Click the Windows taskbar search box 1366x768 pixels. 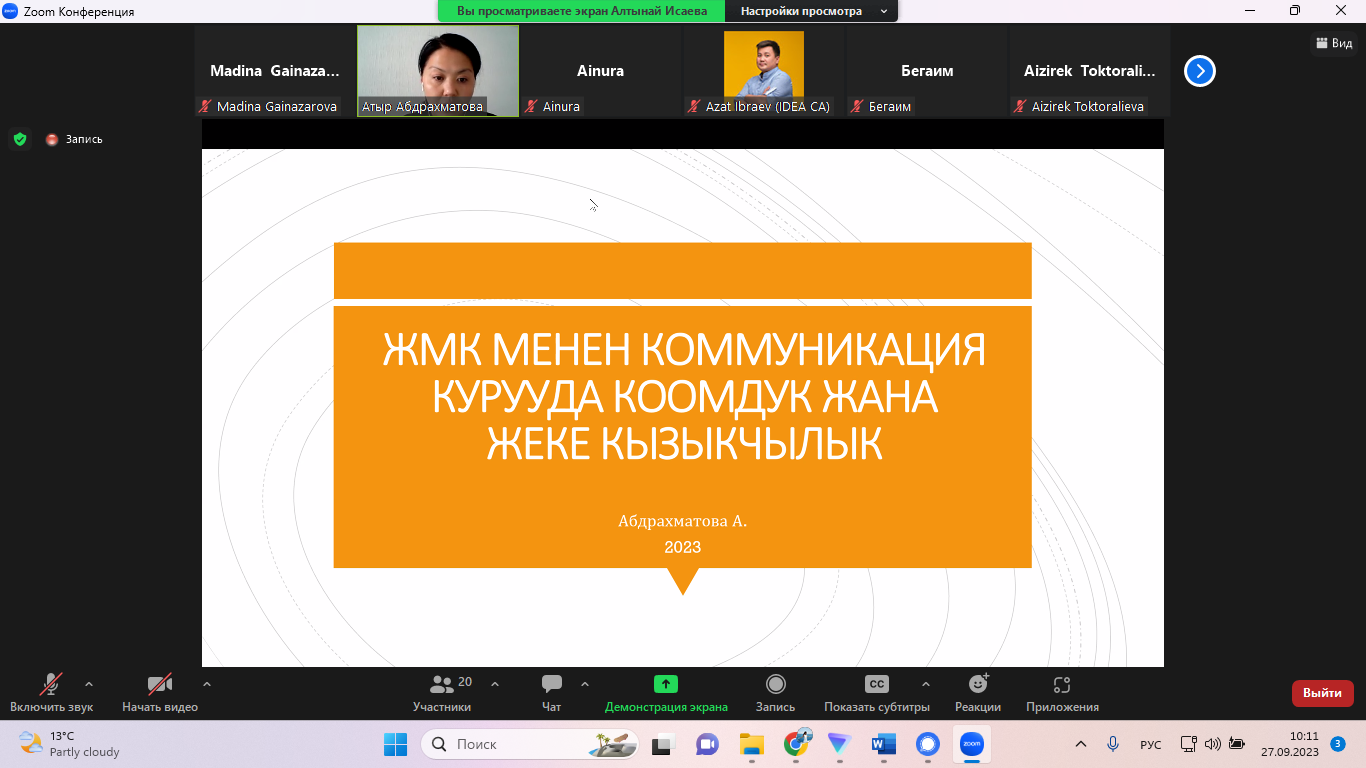coord(530,744)
